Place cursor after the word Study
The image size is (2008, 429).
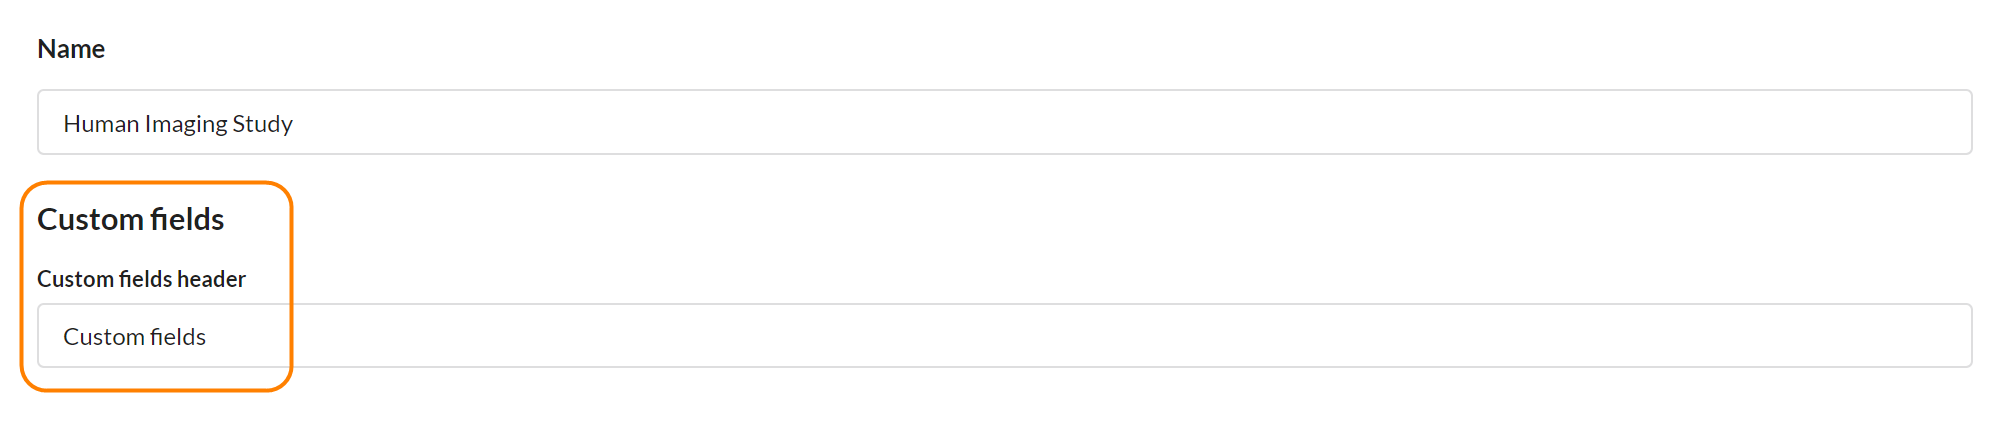(x=294, y=124)
